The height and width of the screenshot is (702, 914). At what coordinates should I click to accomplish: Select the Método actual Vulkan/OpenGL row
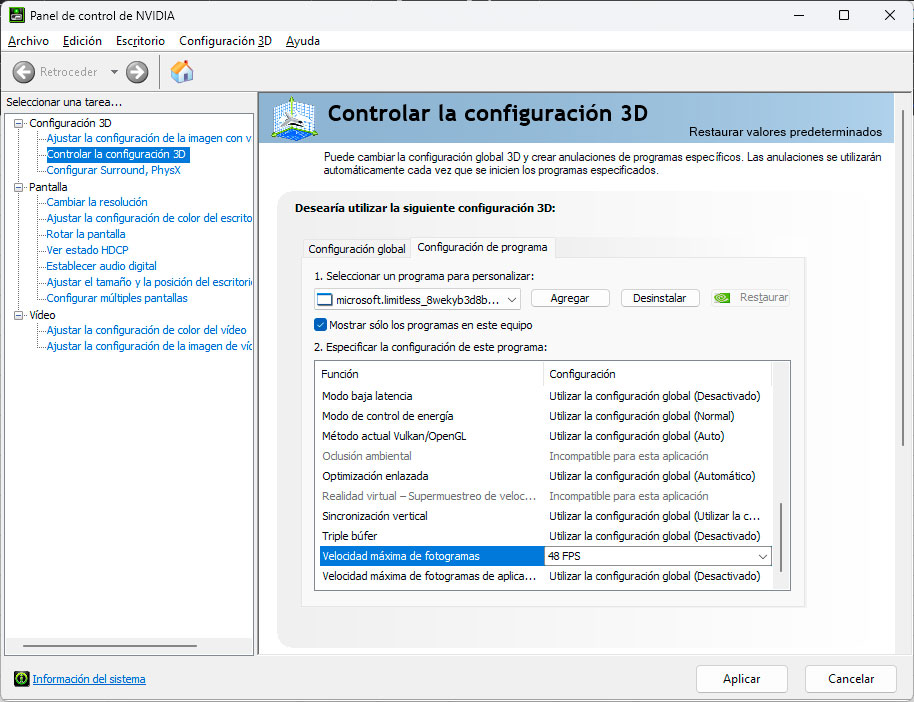point(545,436)
